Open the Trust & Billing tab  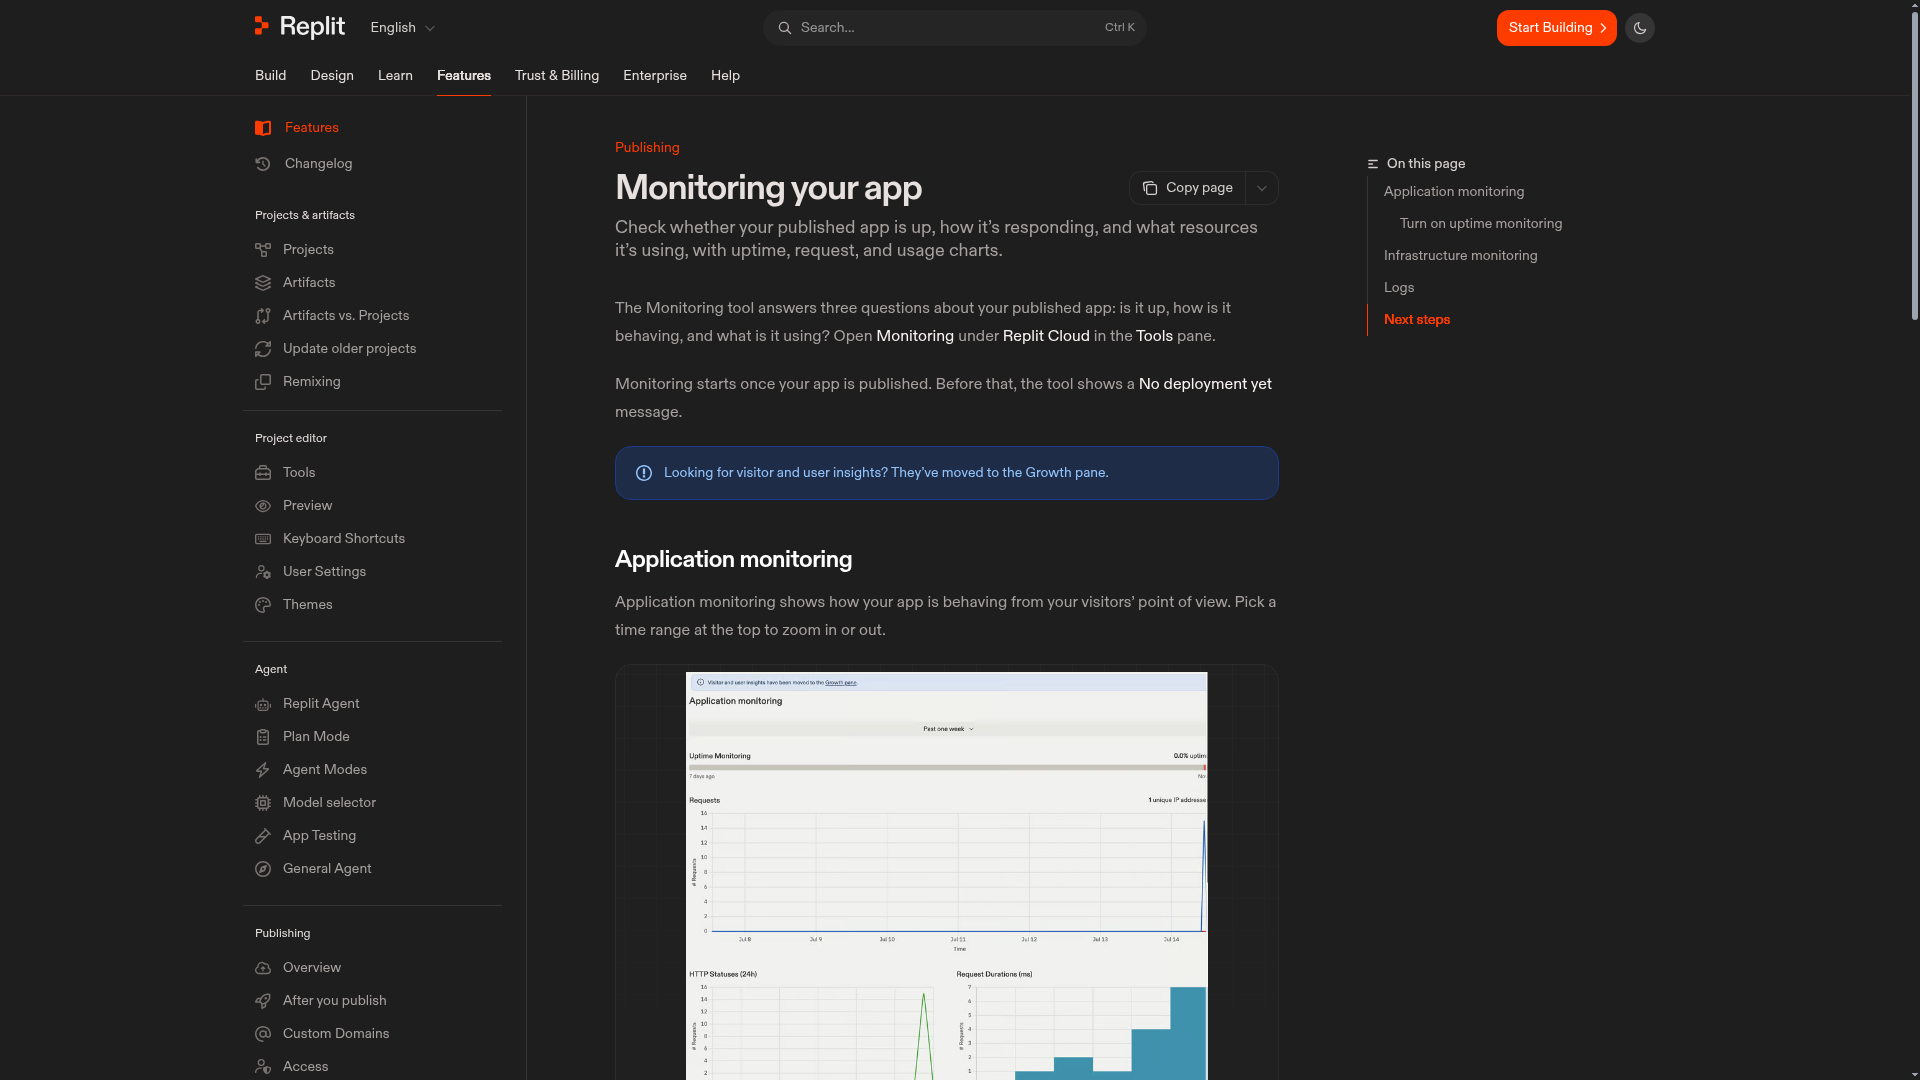click(557, 76)
